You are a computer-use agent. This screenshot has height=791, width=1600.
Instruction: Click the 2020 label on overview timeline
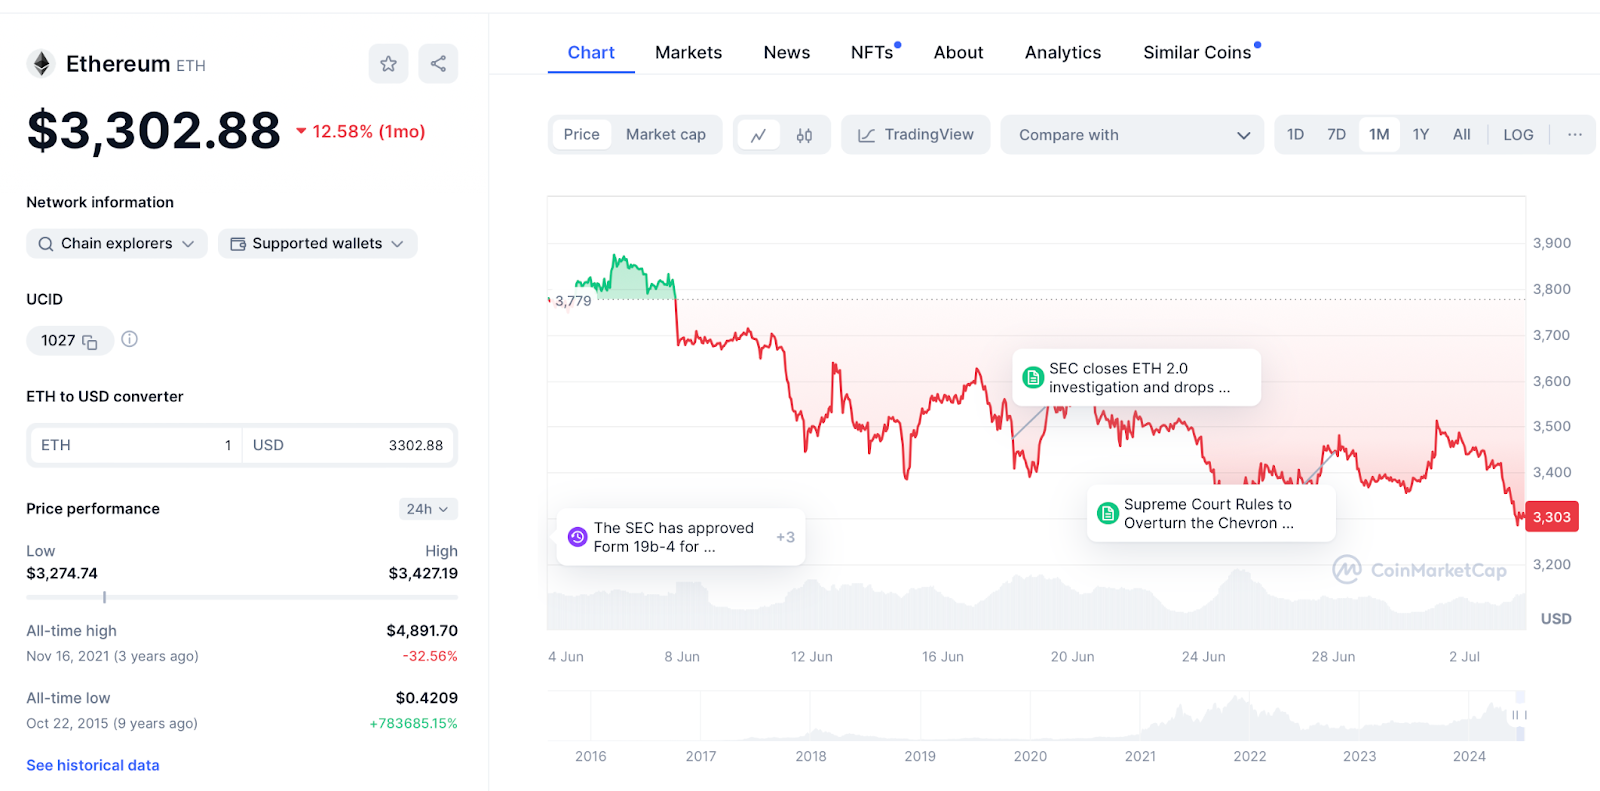click(x=1030, y=757)
